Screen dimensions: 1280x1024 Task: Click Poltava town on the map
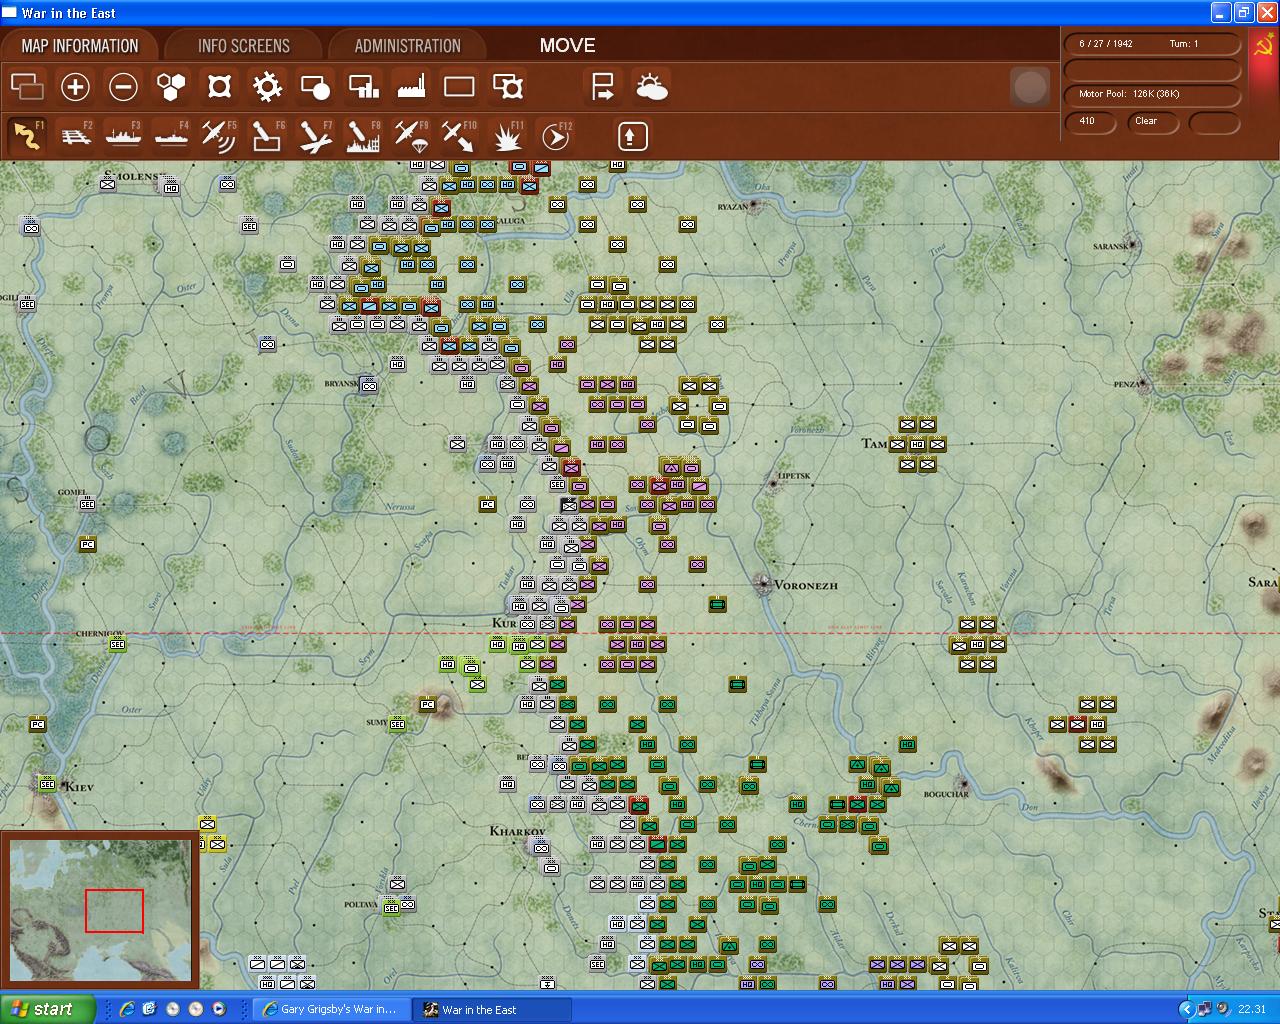(361, 904)
